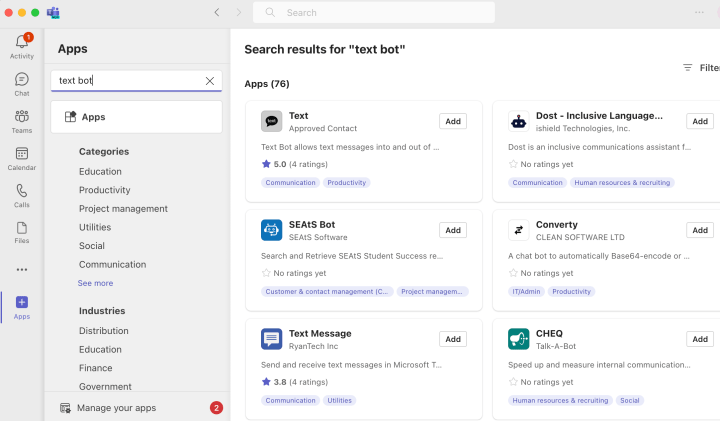Choose Finance industry
This screenshot has width=720, height=421.
(96, 368)
